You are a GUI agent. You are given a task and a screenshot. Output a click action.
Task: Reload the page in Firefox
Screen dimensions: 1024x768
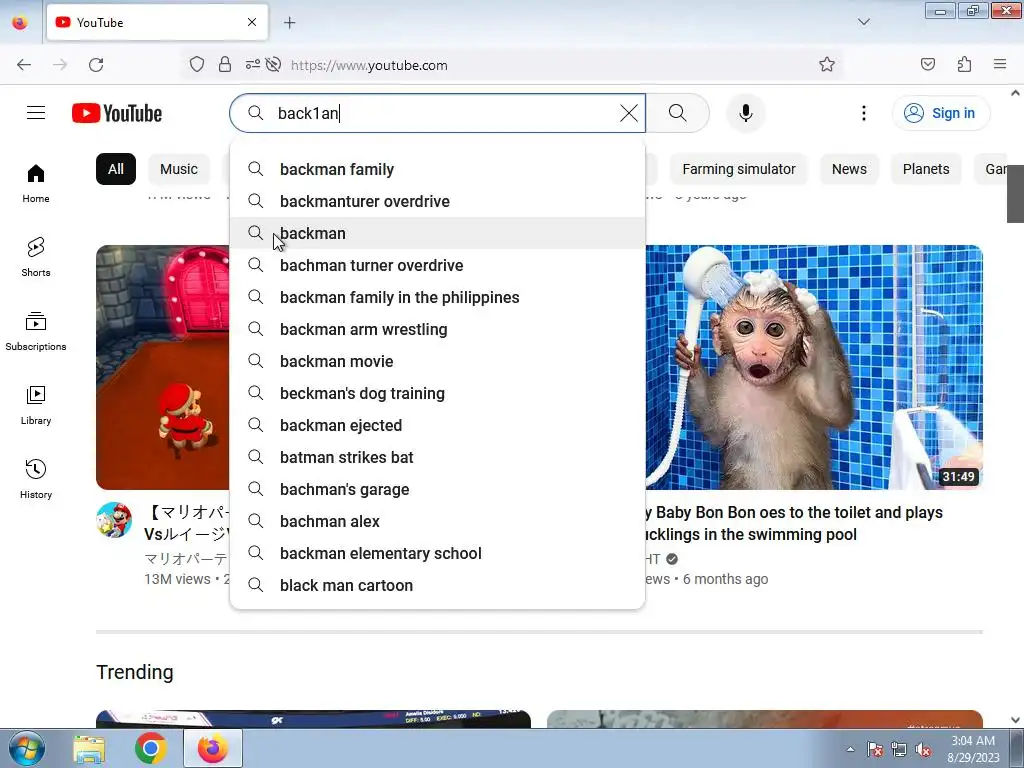[x=96, y=65]
